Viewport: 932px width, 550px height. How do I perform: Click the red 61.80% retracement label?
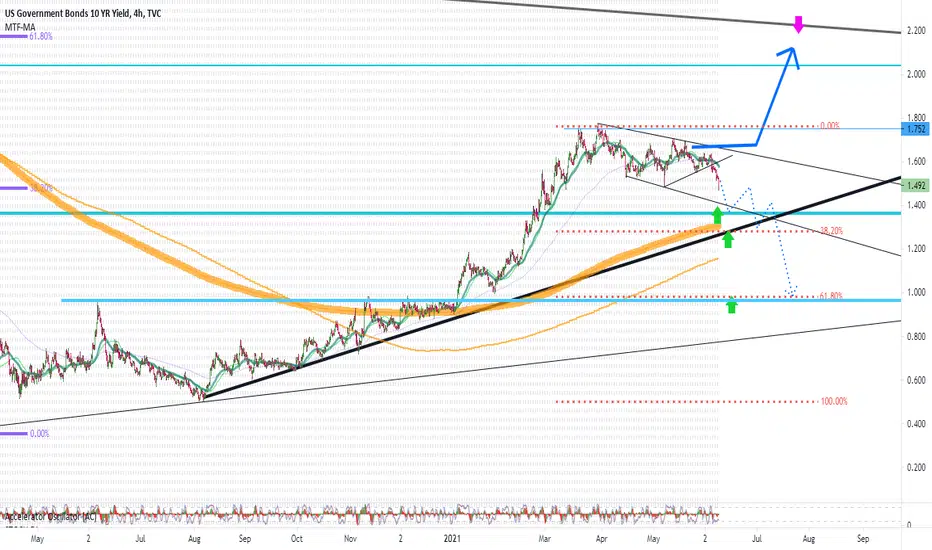(832, 296)
